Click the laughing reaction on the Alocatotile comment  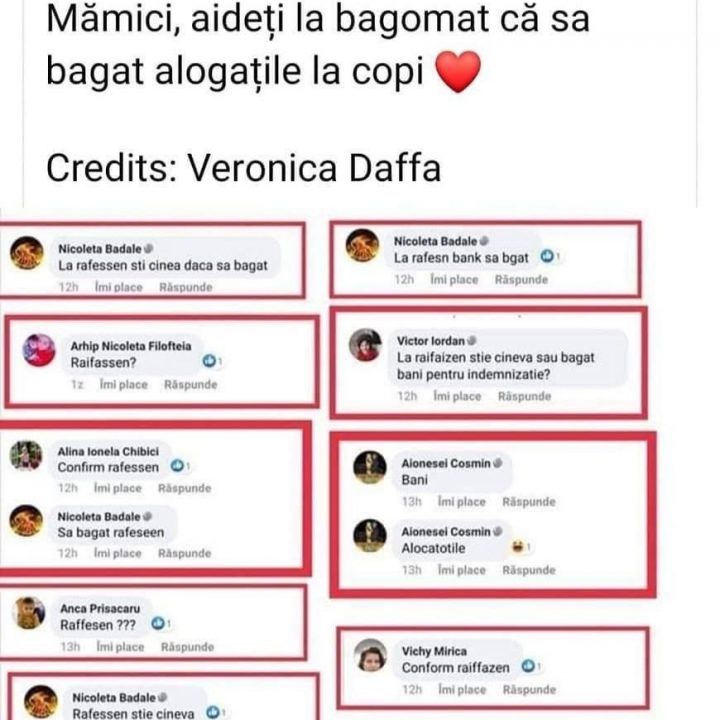[519, 548]
